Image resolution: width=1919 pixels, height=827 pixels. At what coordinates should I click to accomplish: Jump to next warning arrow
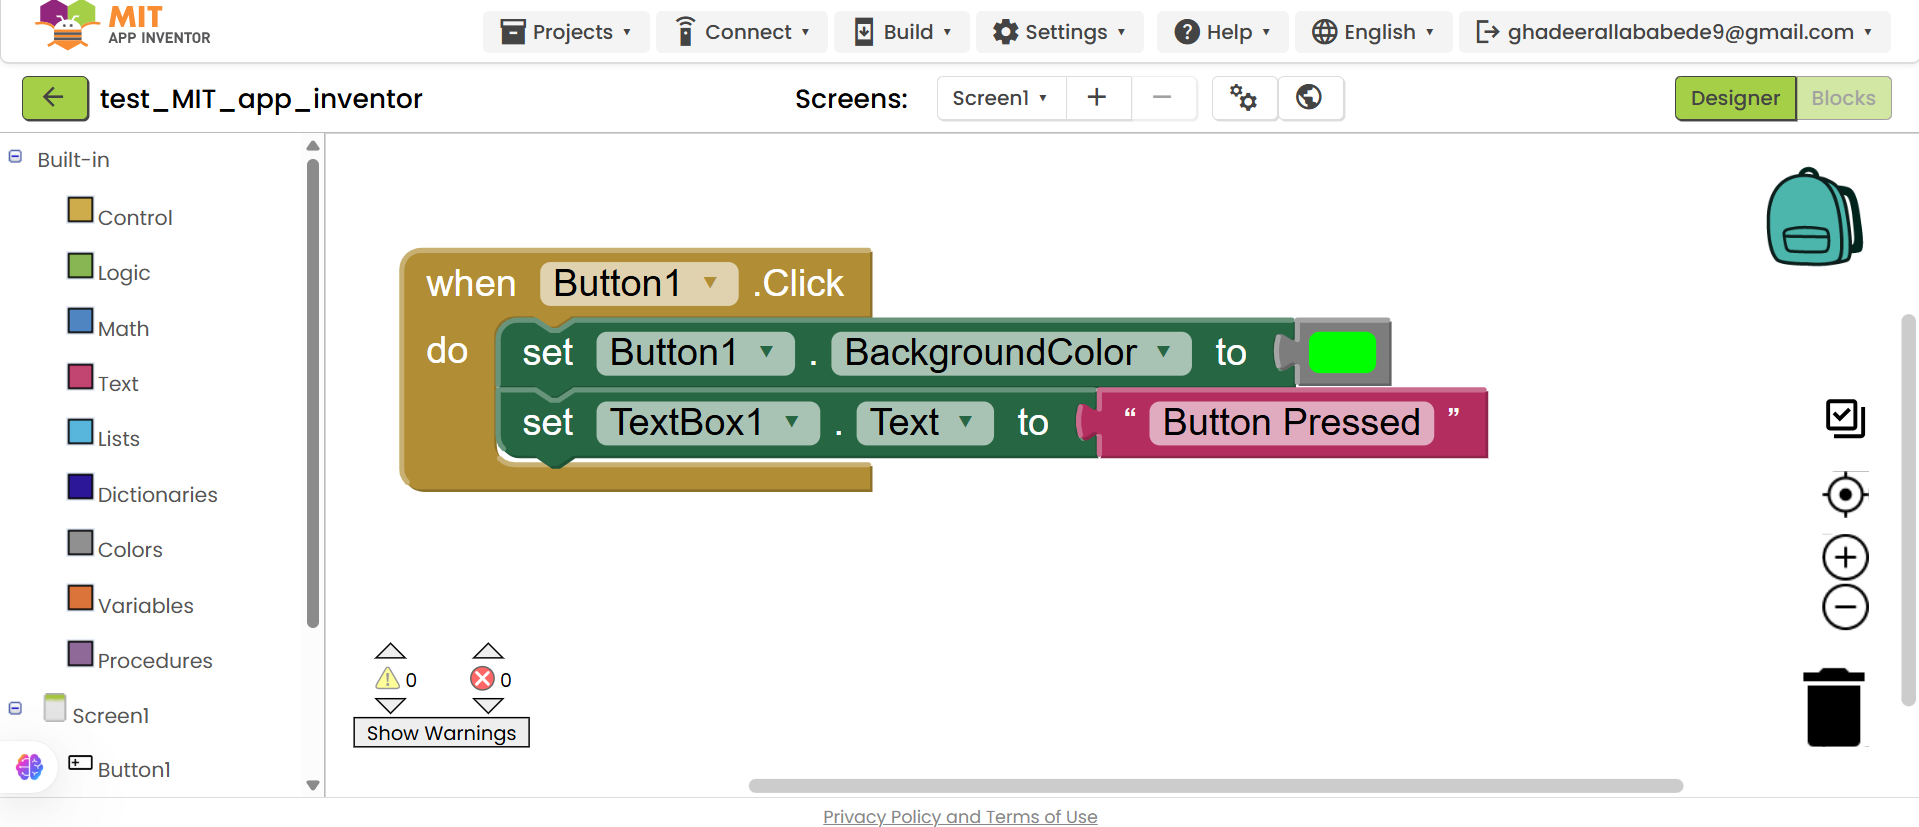[390, 705]
